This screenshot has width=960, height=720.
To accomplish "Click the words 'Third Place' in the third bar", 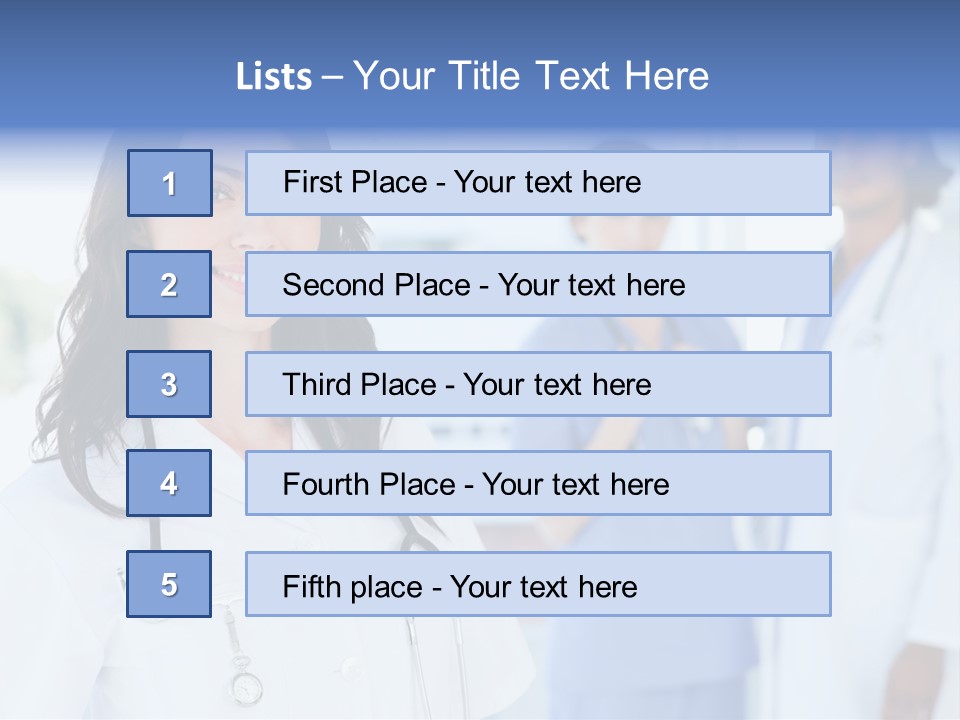I will tap(359, 384).
